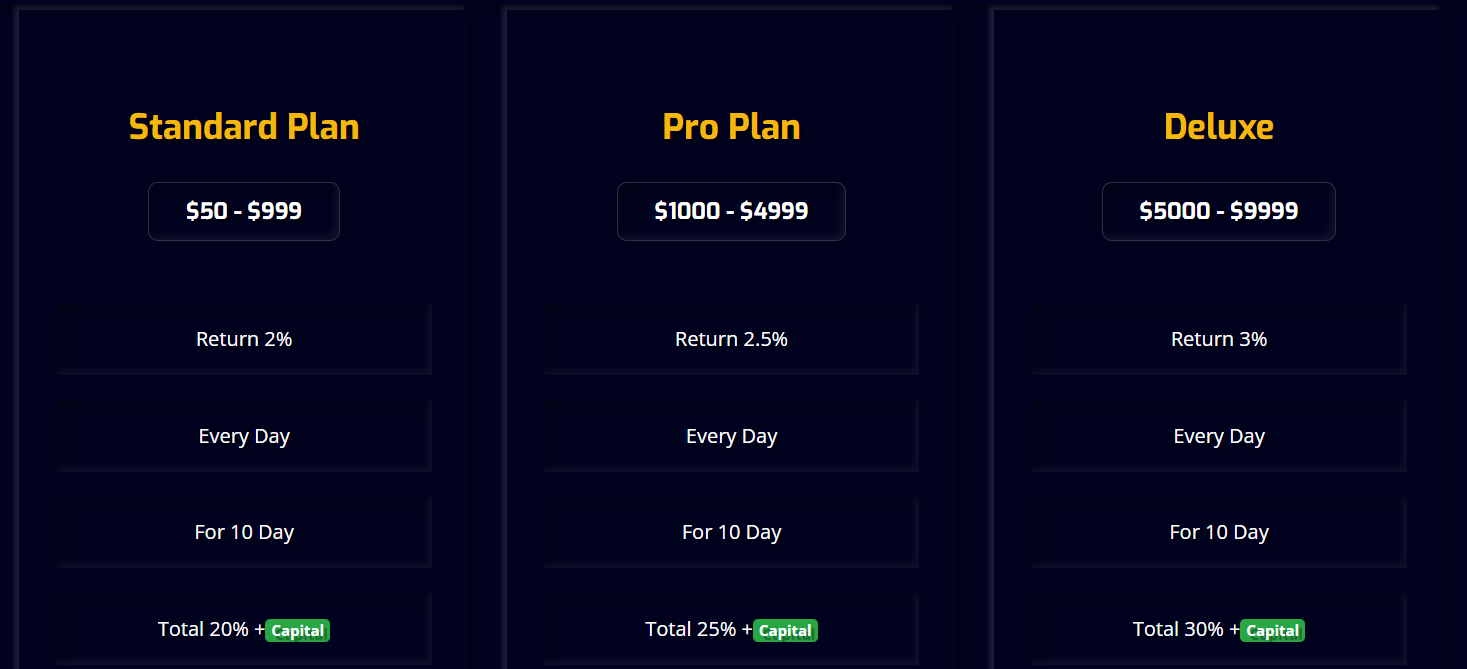The image size is (1467, 669).
Task: Click the green Capital badge under Deluxe
Action: coord(1272,631)
